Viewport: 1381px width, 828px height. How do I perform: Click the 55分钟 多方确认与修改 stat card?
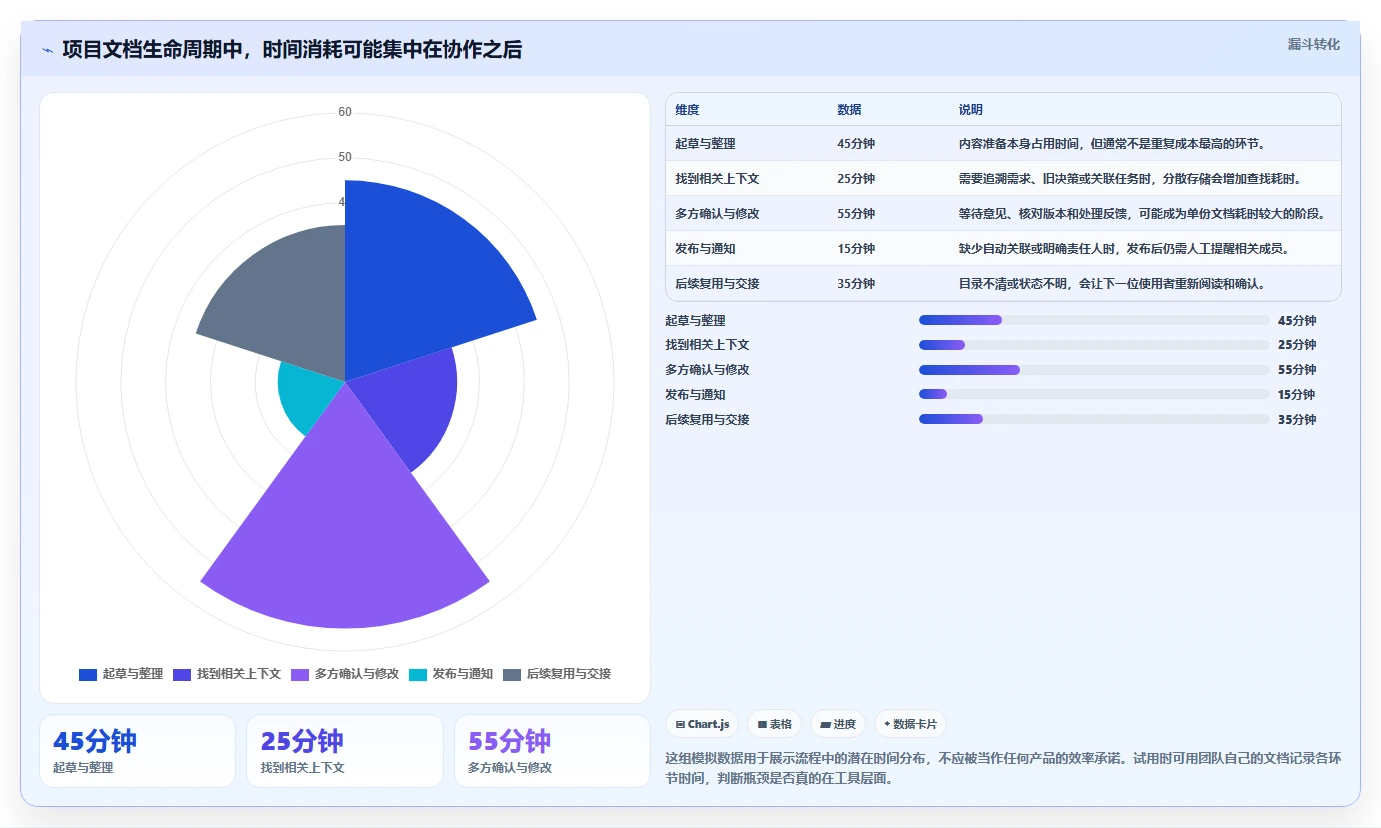pyautogui.click(x=552, y=751)
